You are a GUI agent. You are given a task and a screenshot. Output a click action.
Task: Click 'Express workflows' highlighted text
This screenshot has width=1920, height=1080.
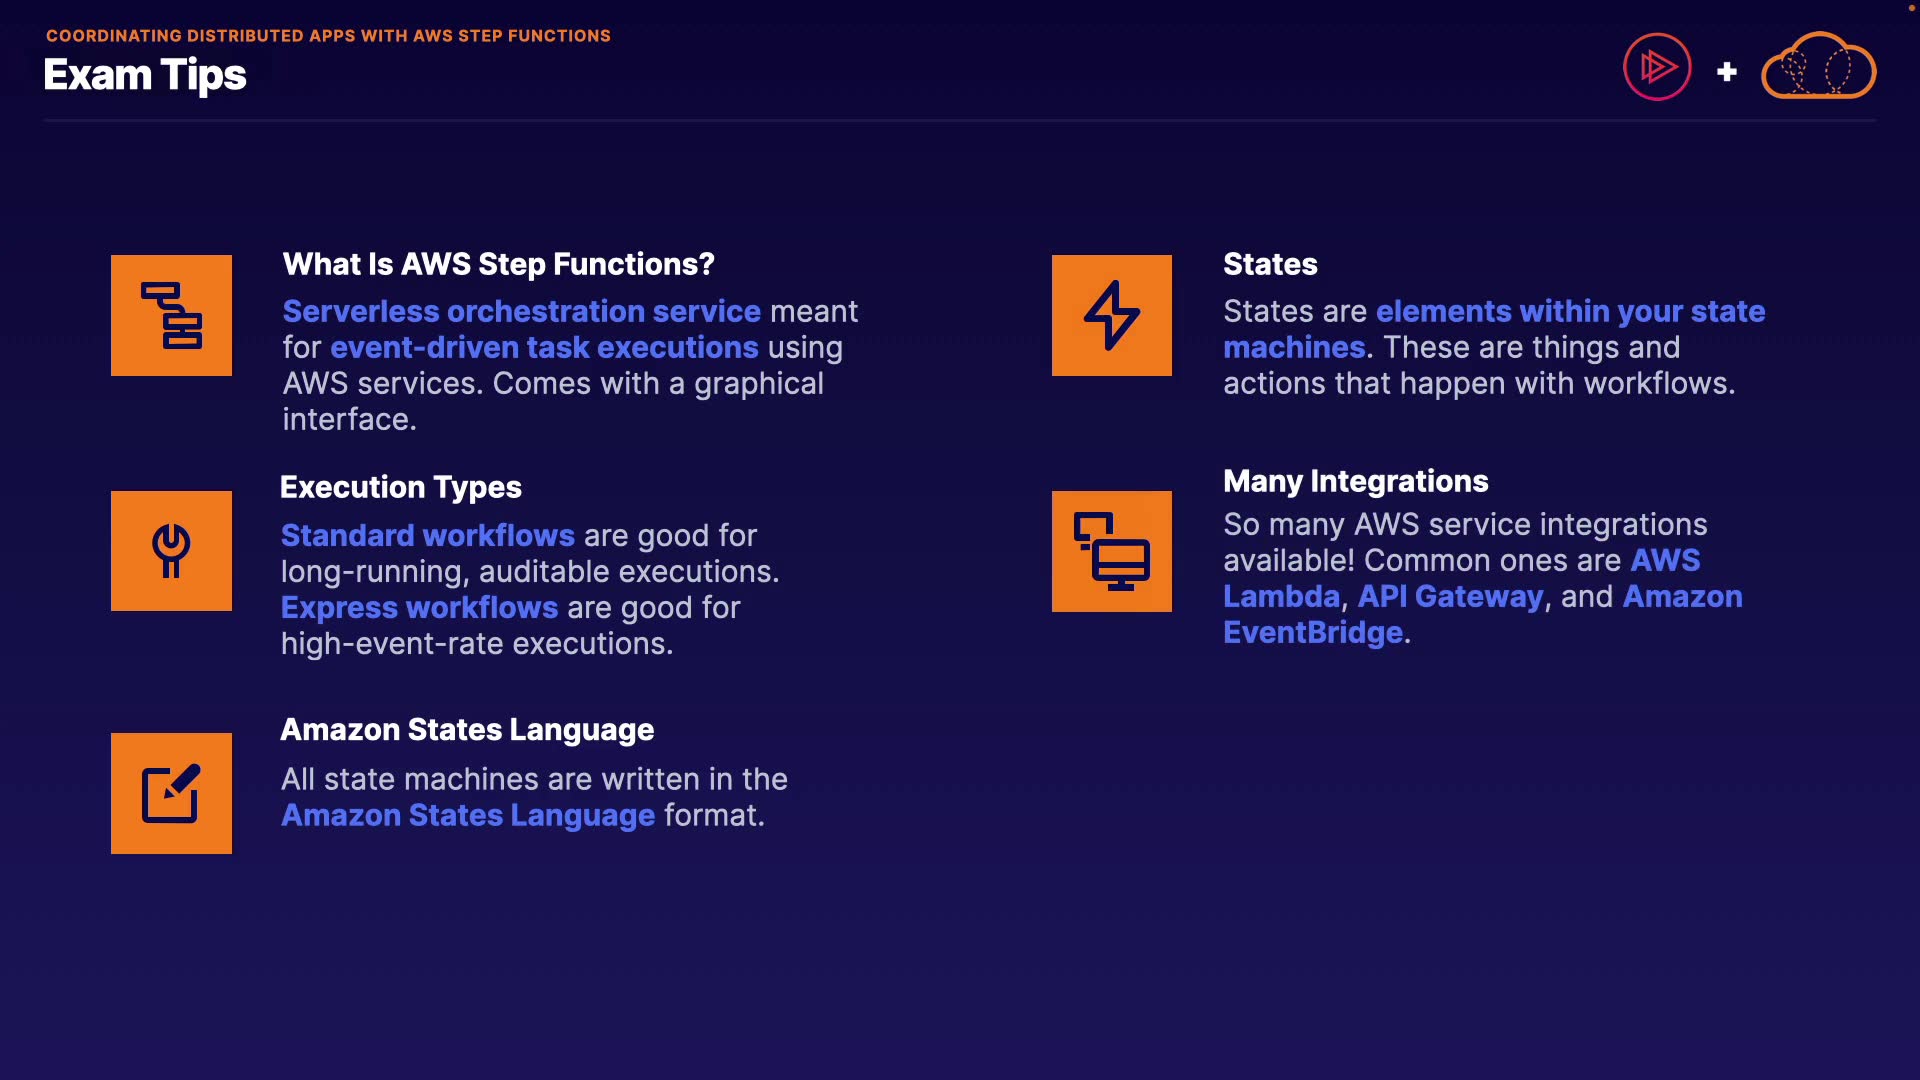click(x=419, y=608)
